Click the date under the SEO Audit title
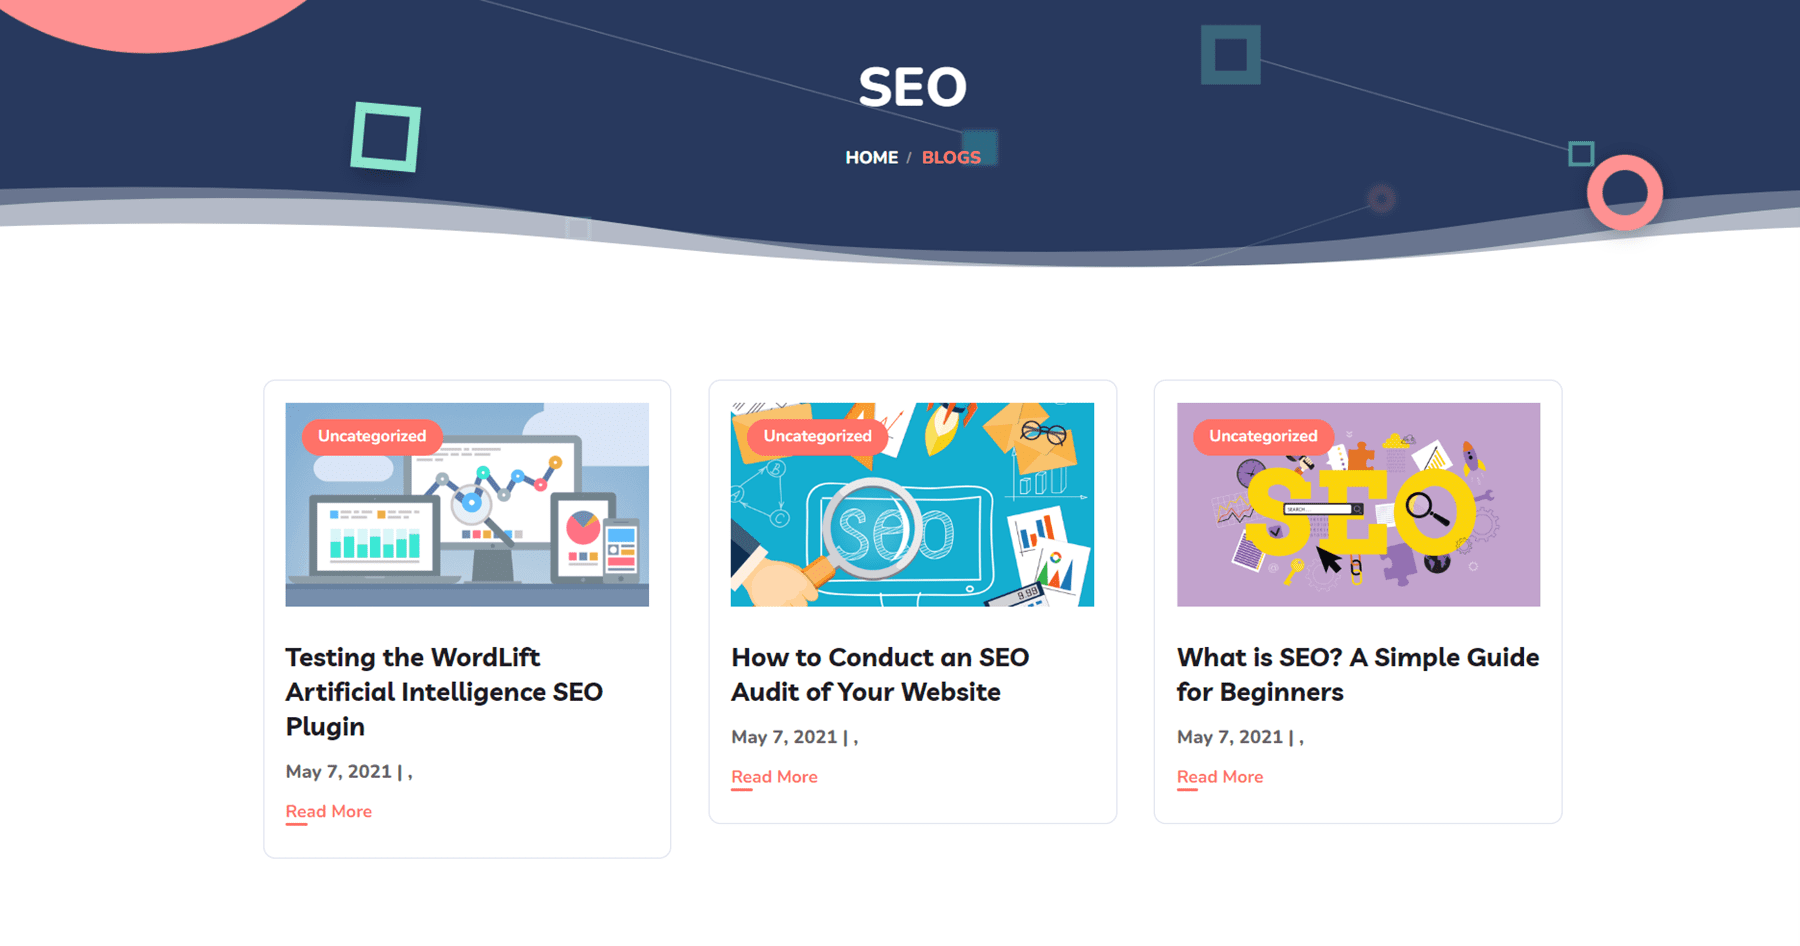This screenshot has height=946, width=1800. (x=783, y=737)
